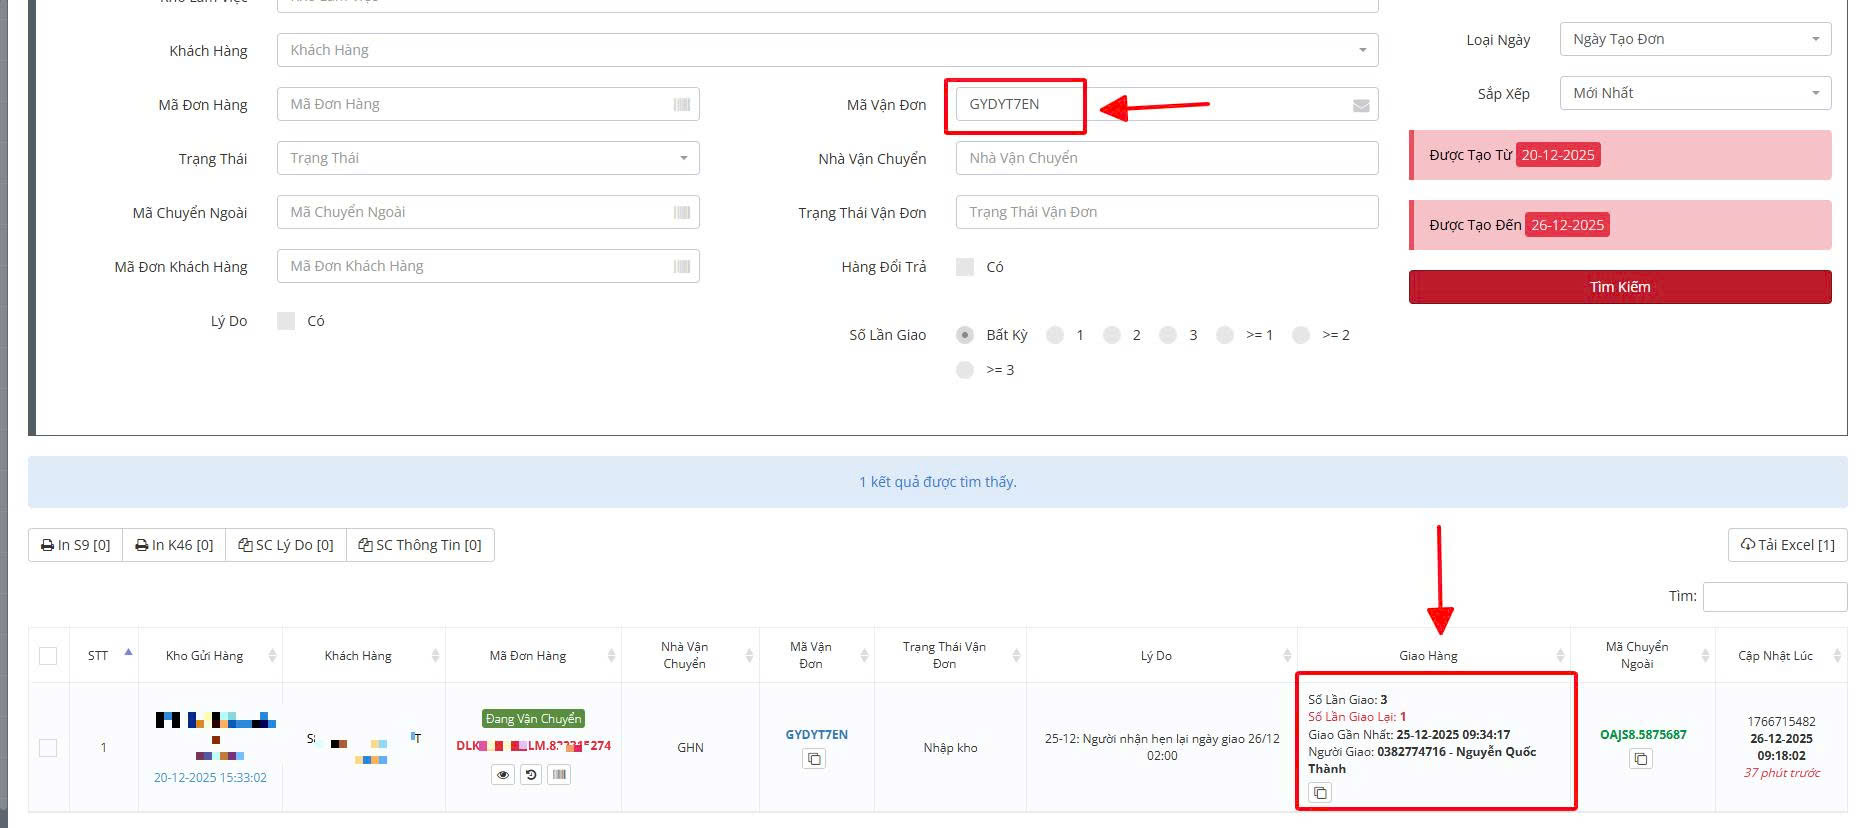Click '1 kết quả được tìm thấy.' banner text

coord(938,482)
